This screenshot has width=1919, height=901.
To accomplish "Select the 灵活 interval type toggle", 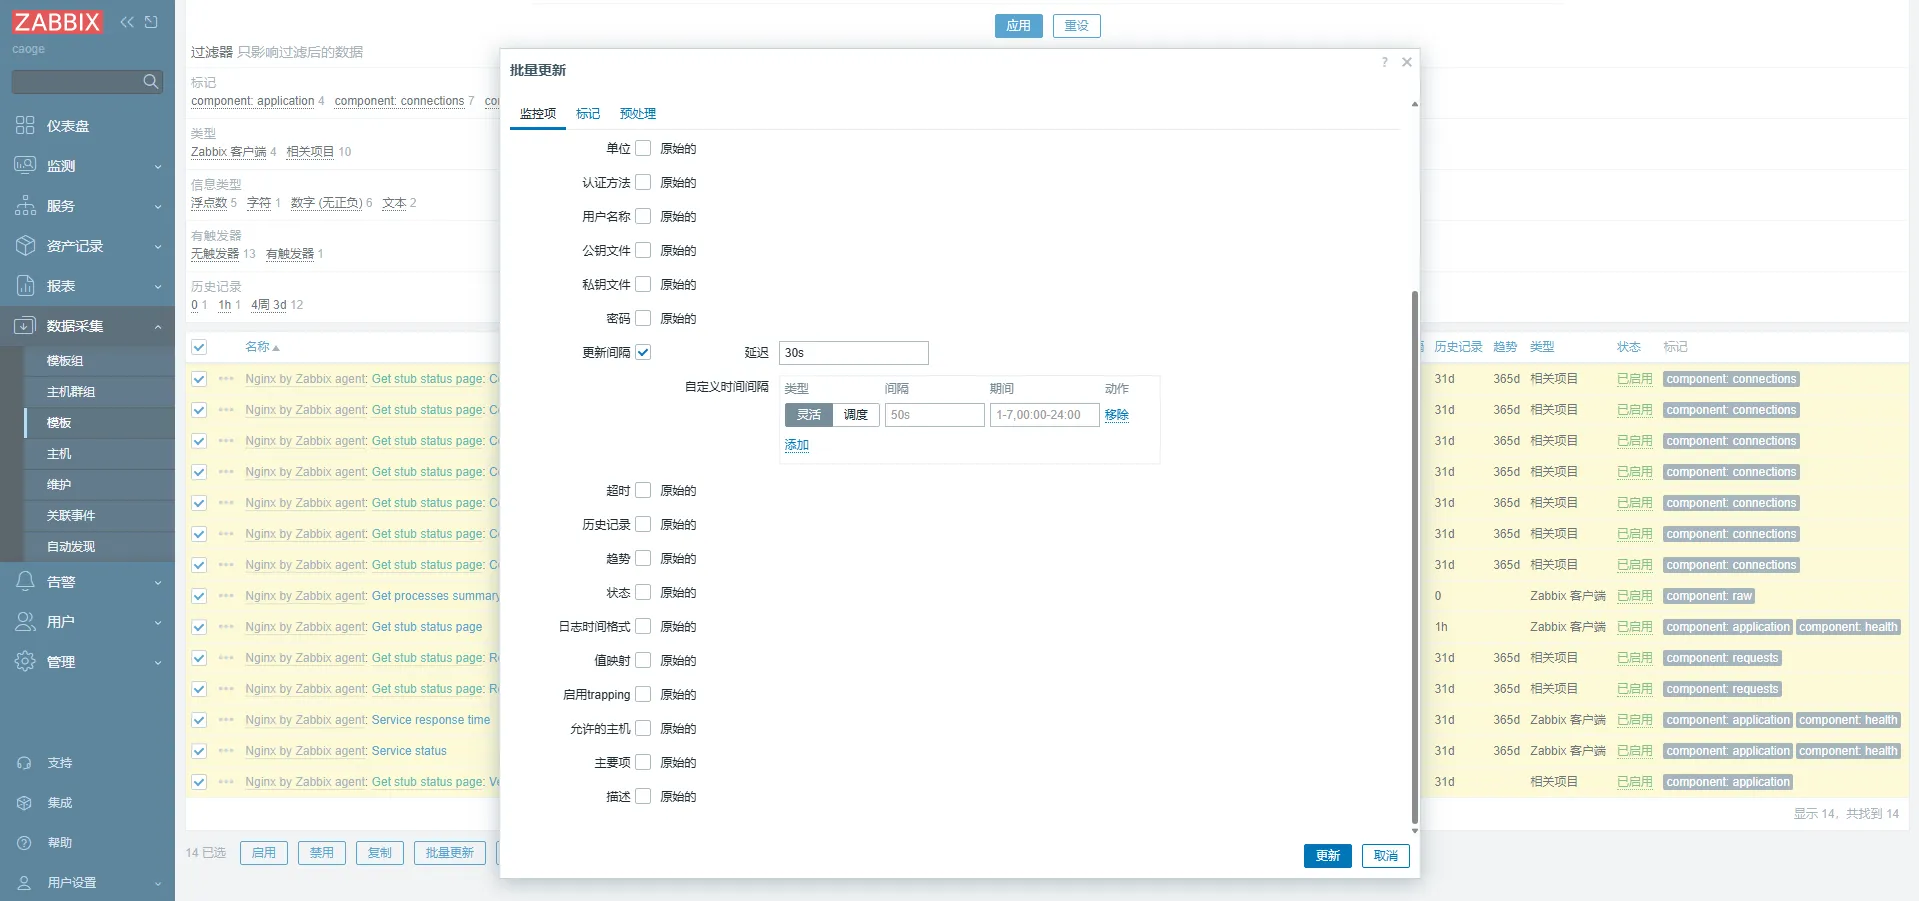I will (809, 415).
